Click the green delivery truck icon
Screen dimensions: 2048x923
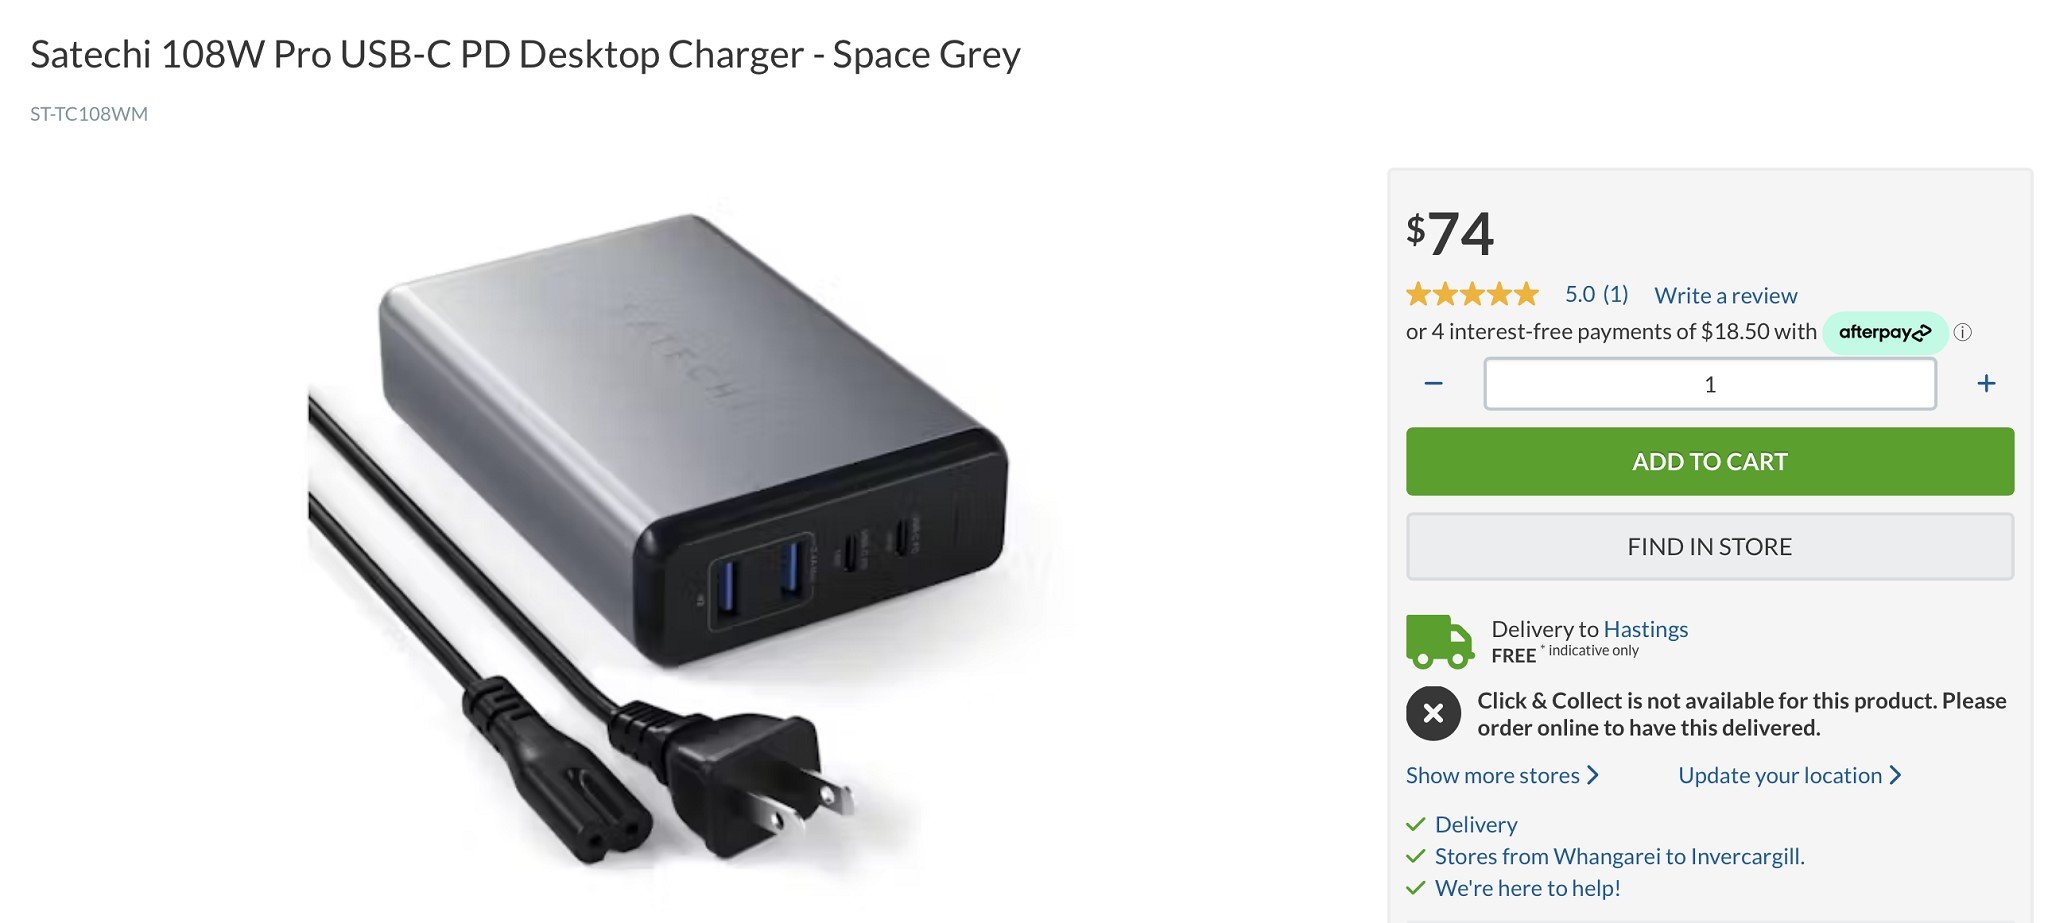[x=1439, y=641]
